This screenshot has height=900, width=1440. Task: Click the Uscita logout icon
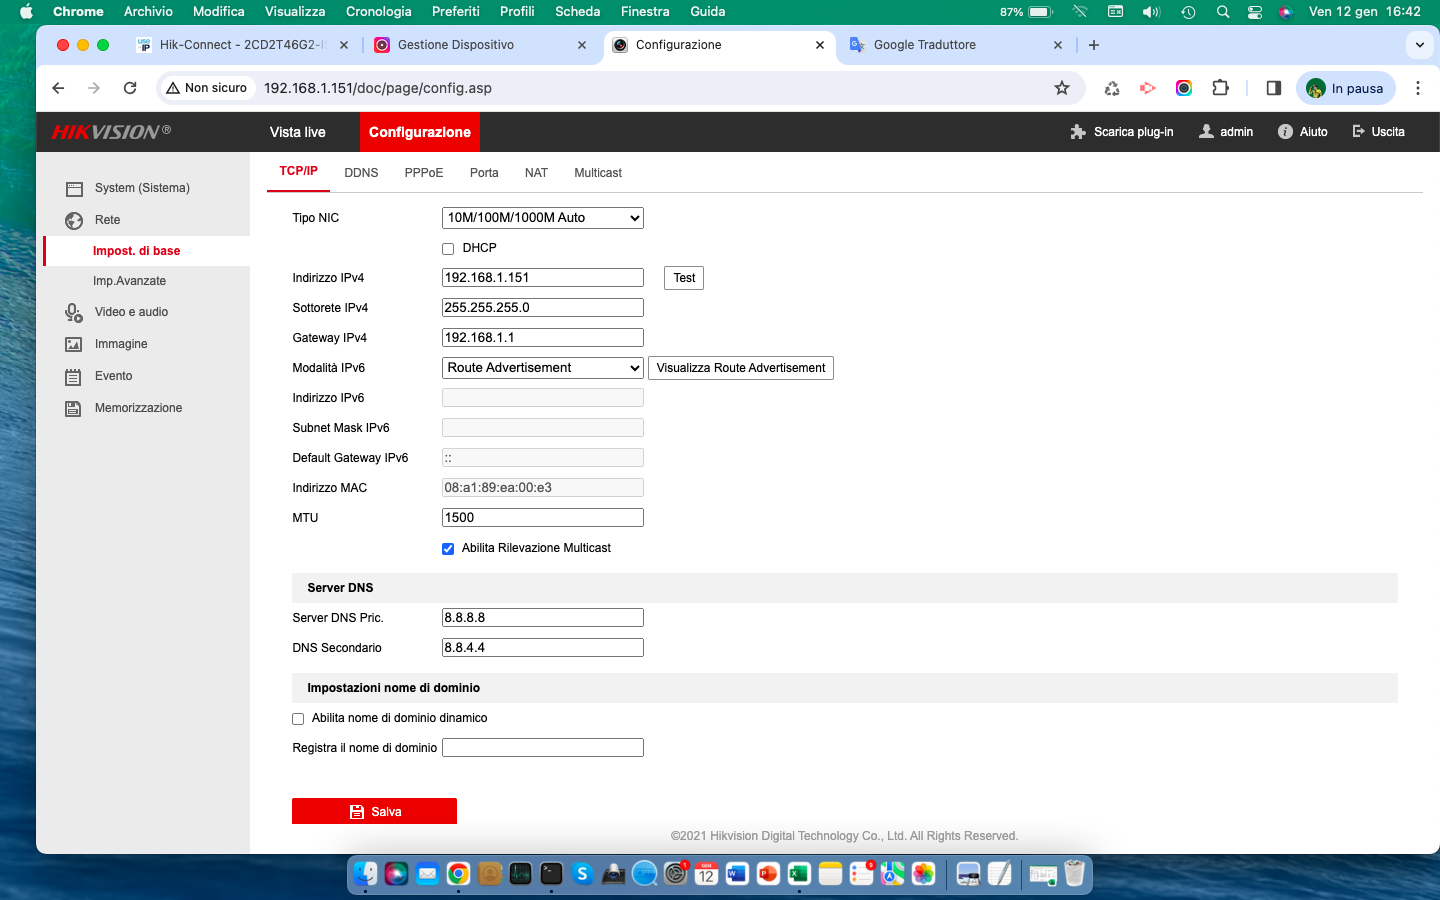pyautogui.click(x=1358, y=132)
